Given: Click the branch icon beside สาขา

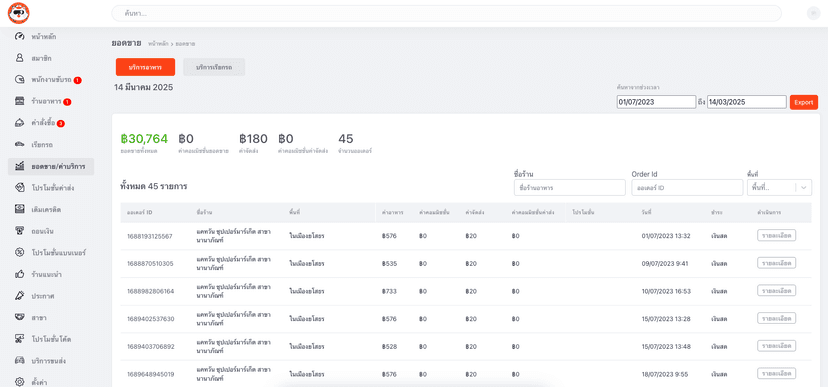Looking at the screenshot, I should (20, 317).
